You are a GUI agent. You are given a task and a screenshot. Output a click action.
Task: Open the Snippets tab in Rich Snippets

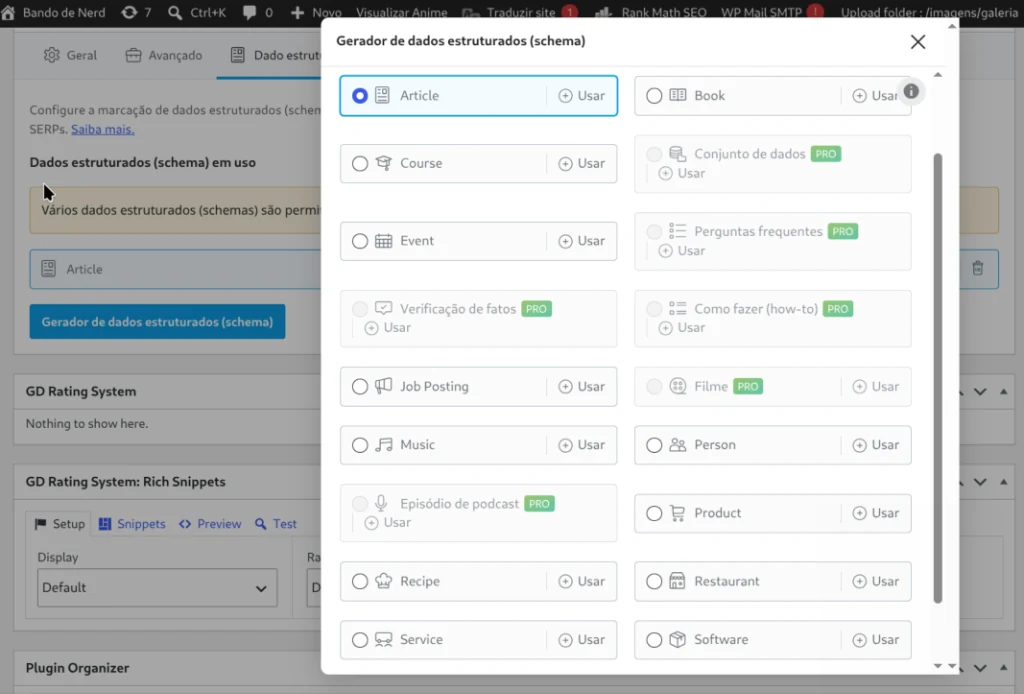coord(132,524)
